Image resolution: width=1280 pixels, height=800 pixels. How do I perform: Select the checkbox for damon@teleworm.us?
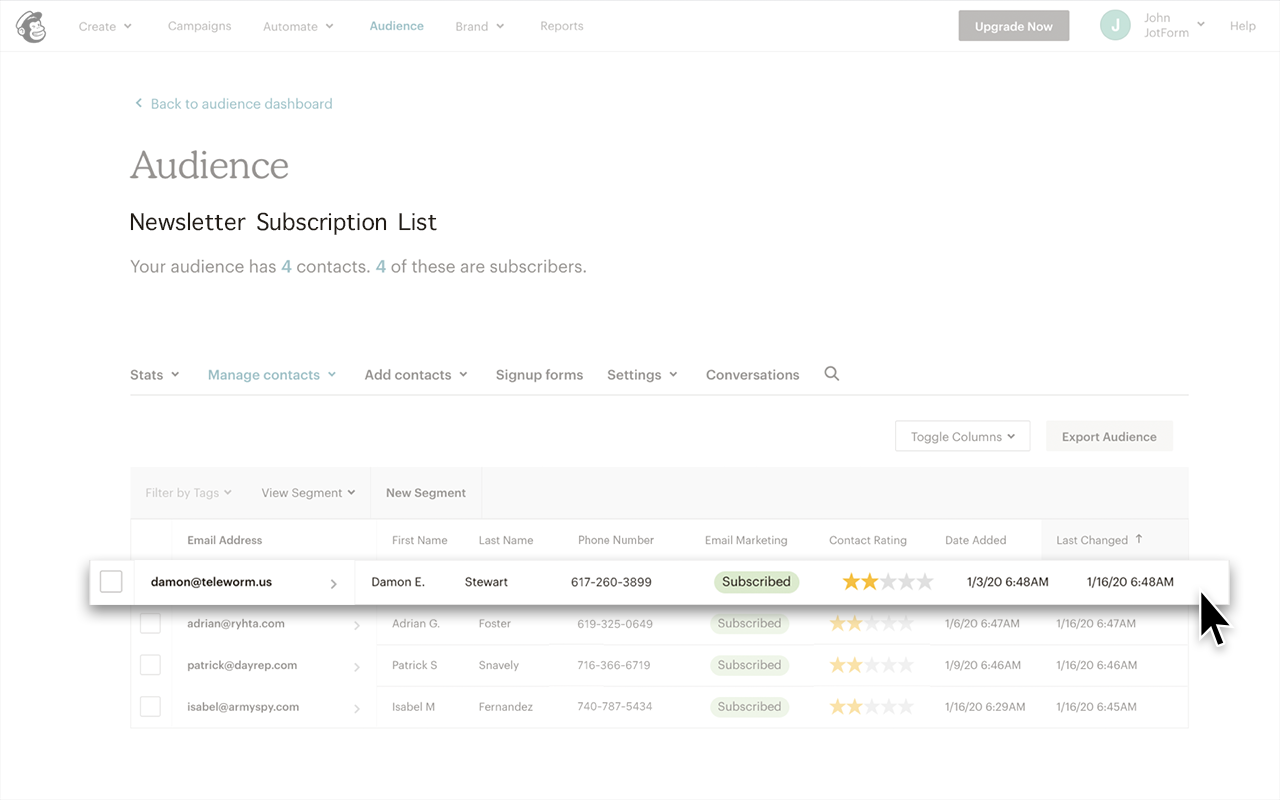pyautogui.click(x=111, y=582)
